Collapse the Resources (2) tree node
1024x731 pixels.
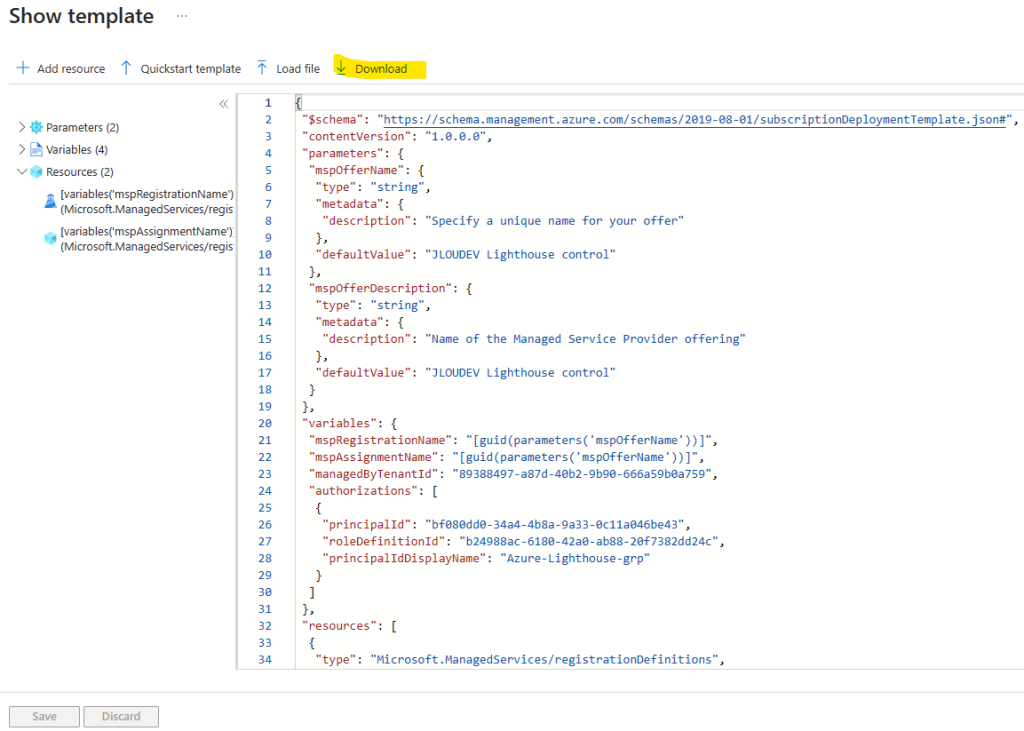22,172
